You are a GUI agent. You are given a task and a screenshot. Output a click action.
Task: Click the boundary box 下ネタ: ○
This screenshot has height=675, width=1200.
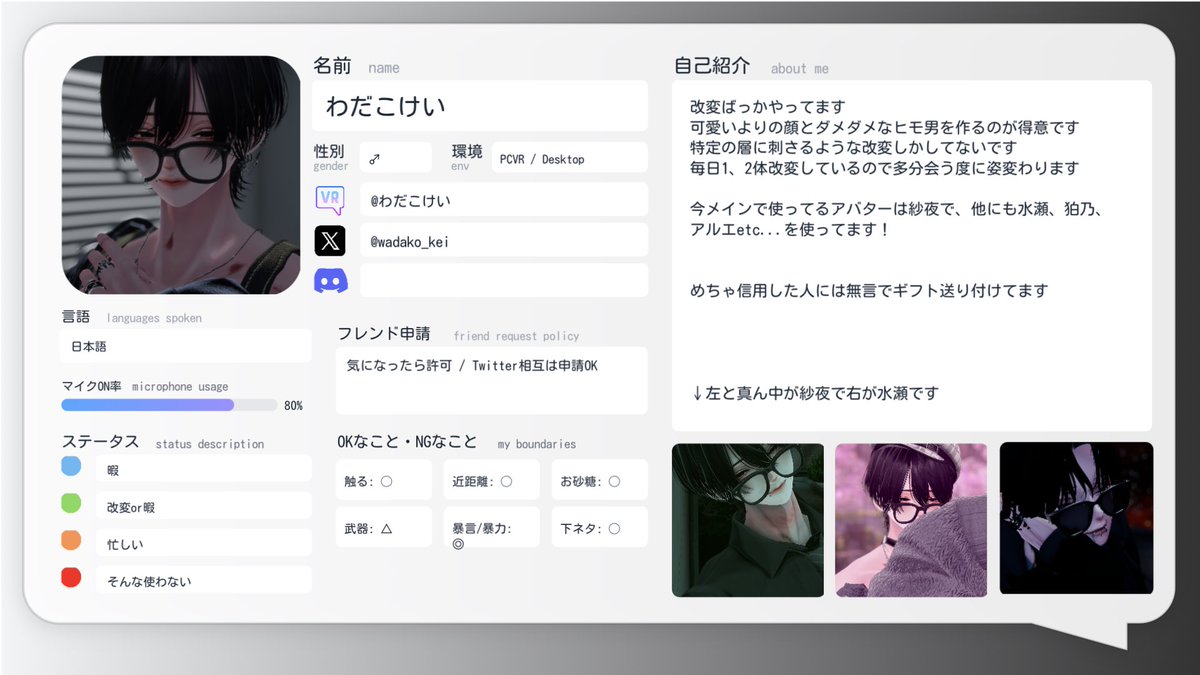[599, 527]
